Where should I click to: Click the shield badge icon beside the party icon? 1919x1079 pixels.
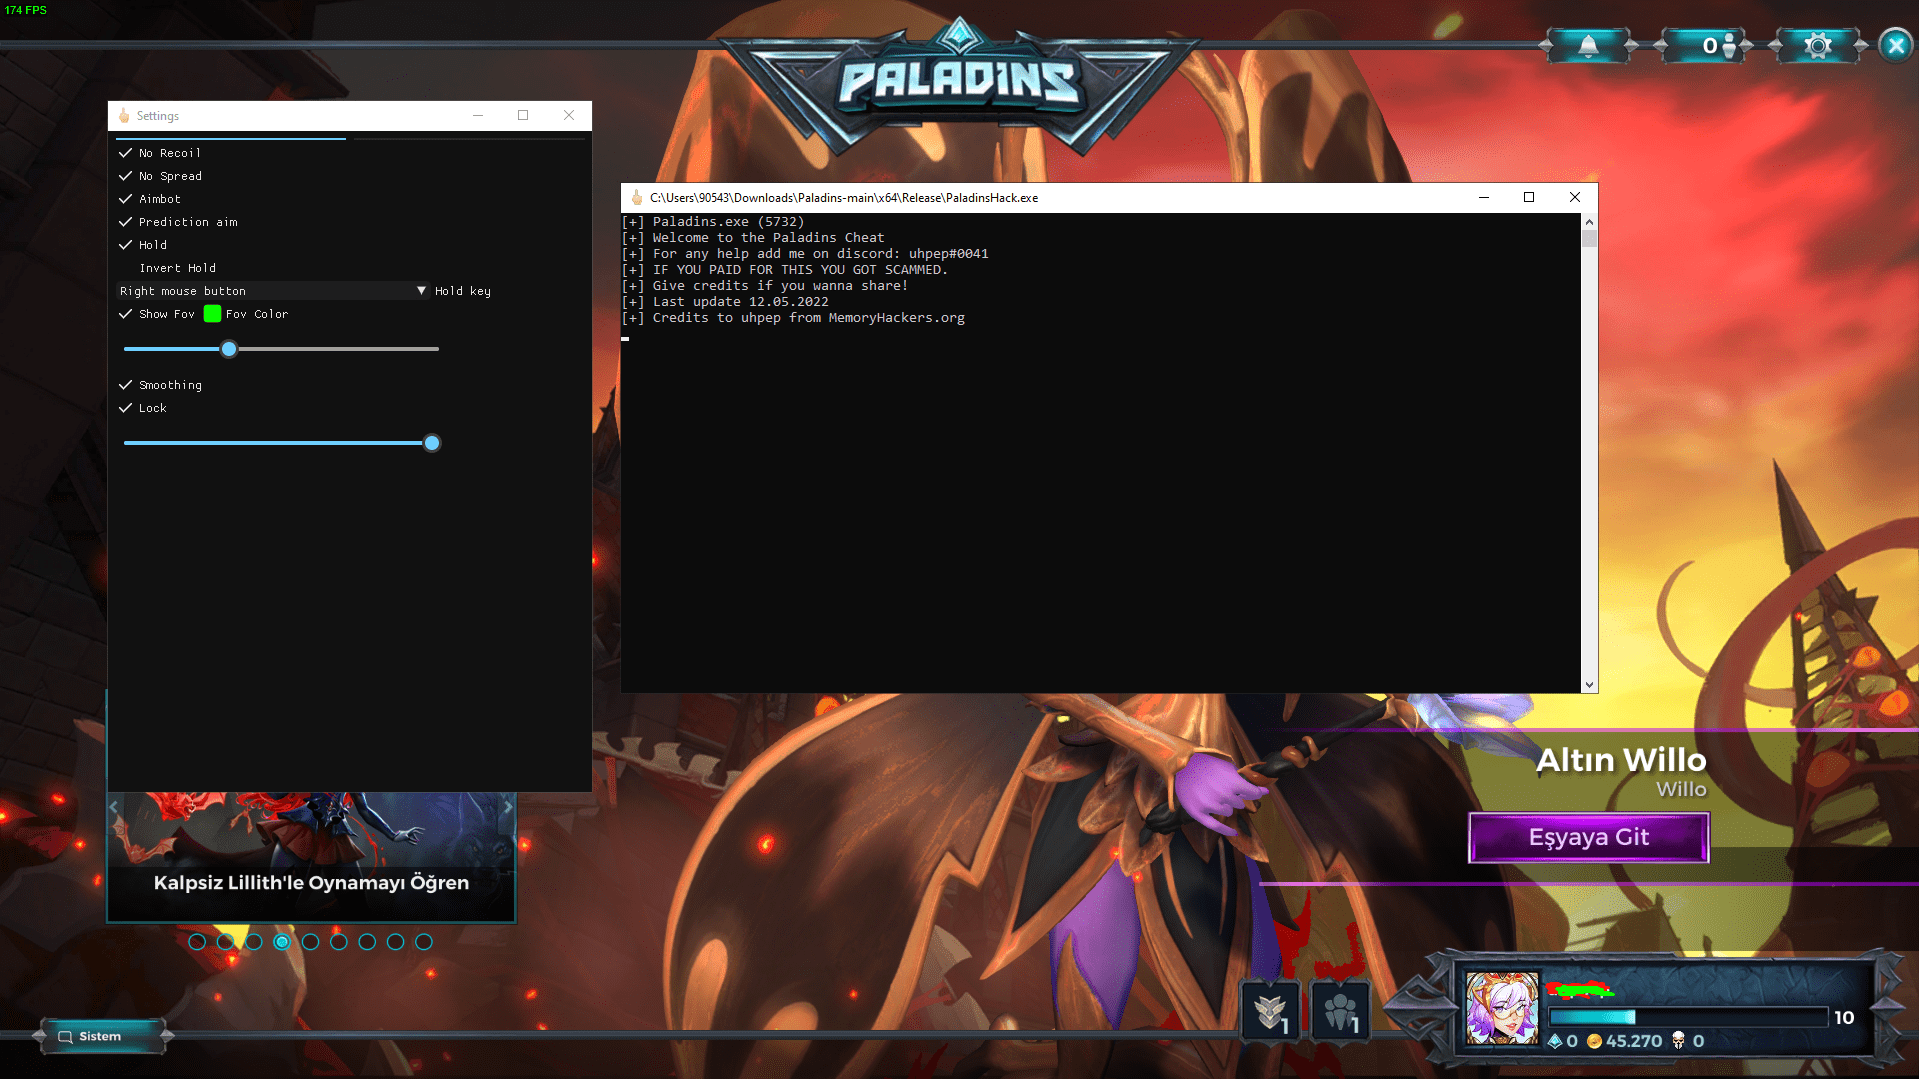1270,1012
